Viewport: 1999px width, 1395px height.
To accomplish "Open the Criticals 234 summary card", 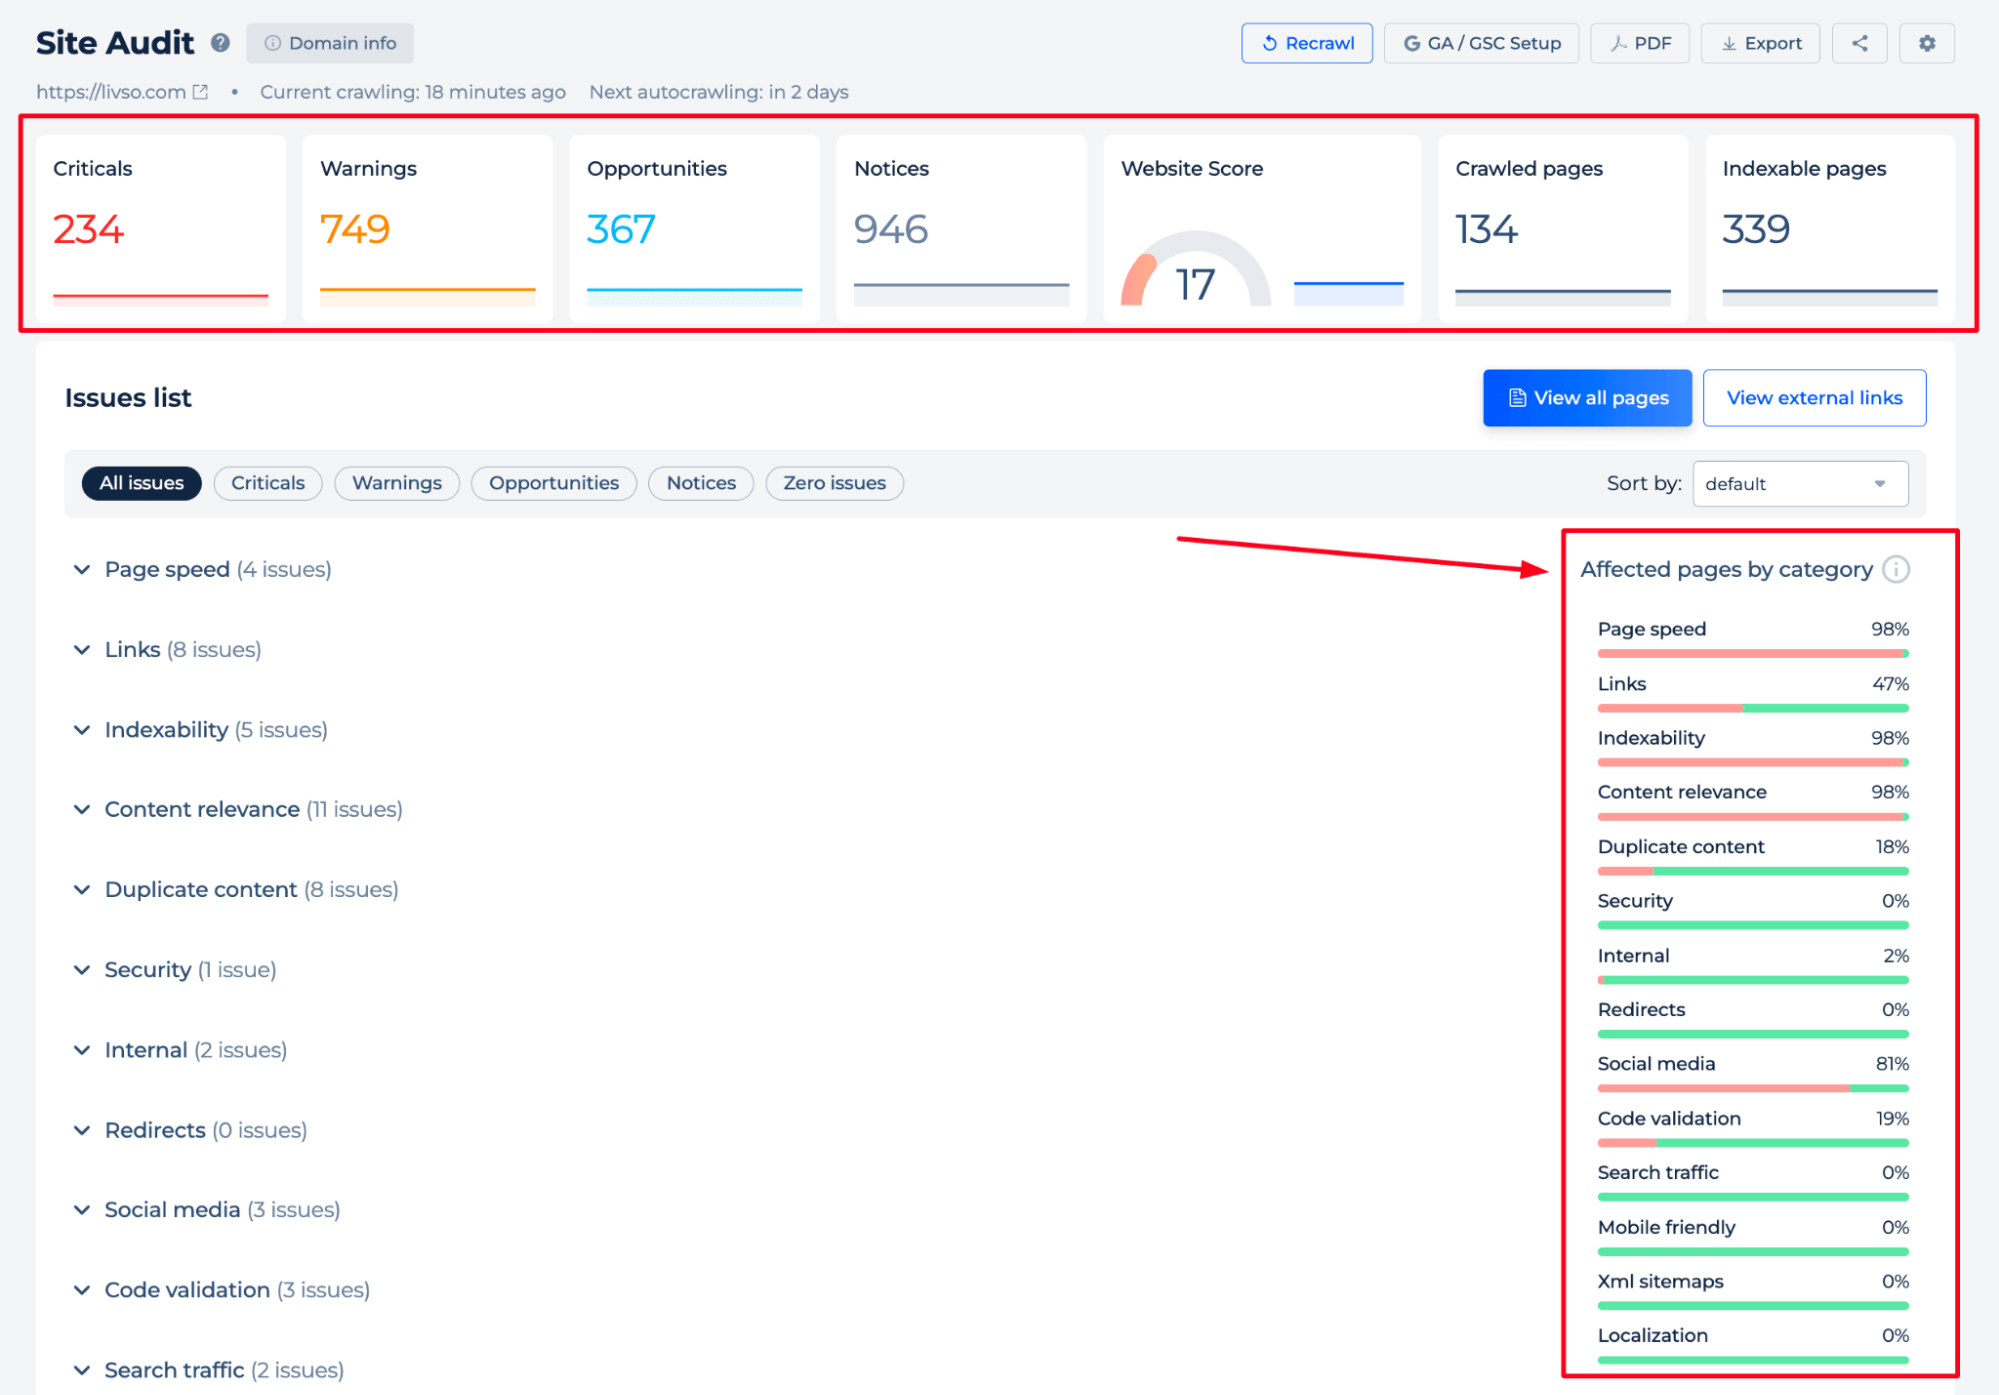I will coord(160,229).
